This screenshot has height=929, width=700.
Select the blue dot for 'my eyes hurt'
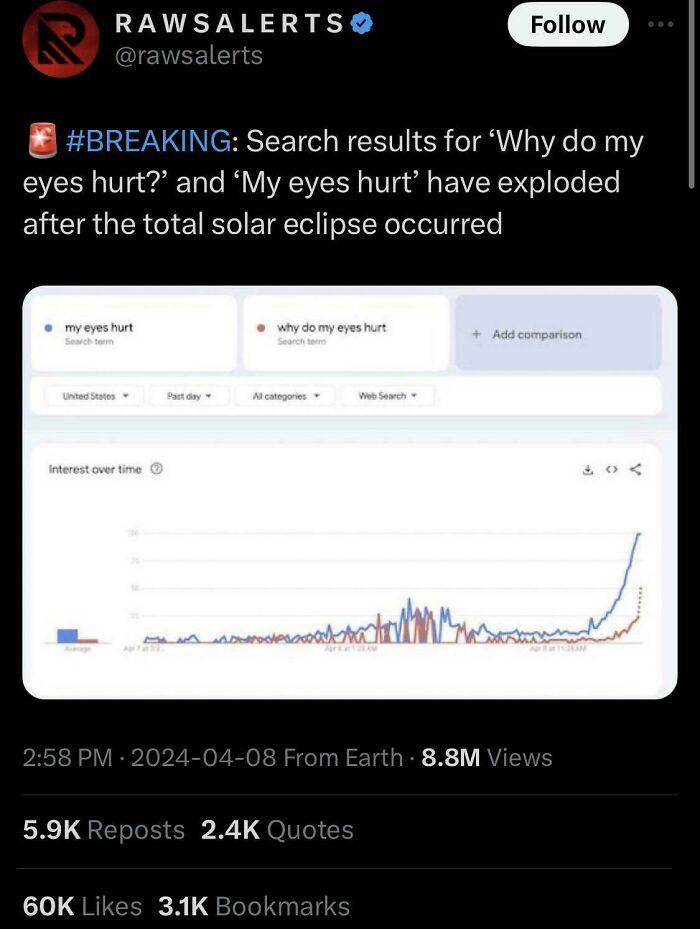[x=46, y=328]
